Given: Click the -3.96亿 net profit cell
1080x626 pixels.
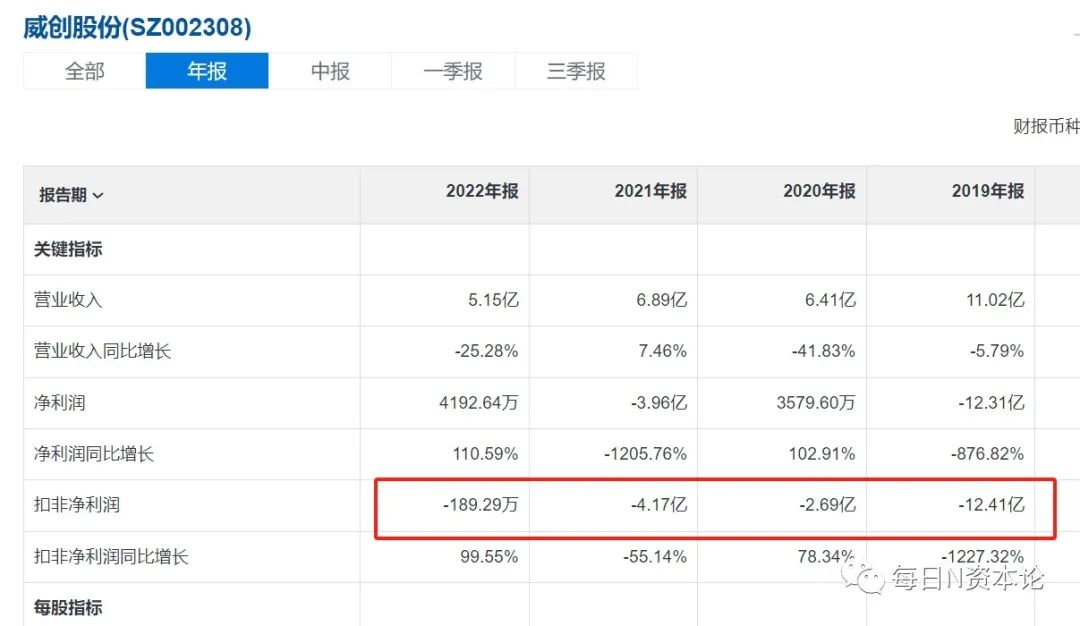Looking at the screenshot, I should 659,402.
